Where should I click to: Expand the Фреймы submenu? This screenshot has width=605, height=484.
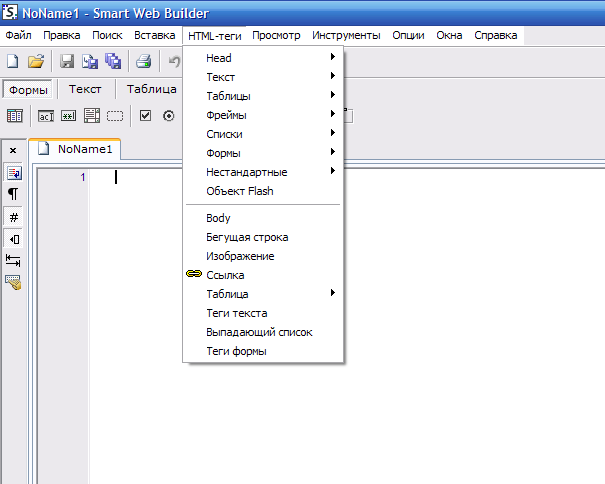point(263,115)
